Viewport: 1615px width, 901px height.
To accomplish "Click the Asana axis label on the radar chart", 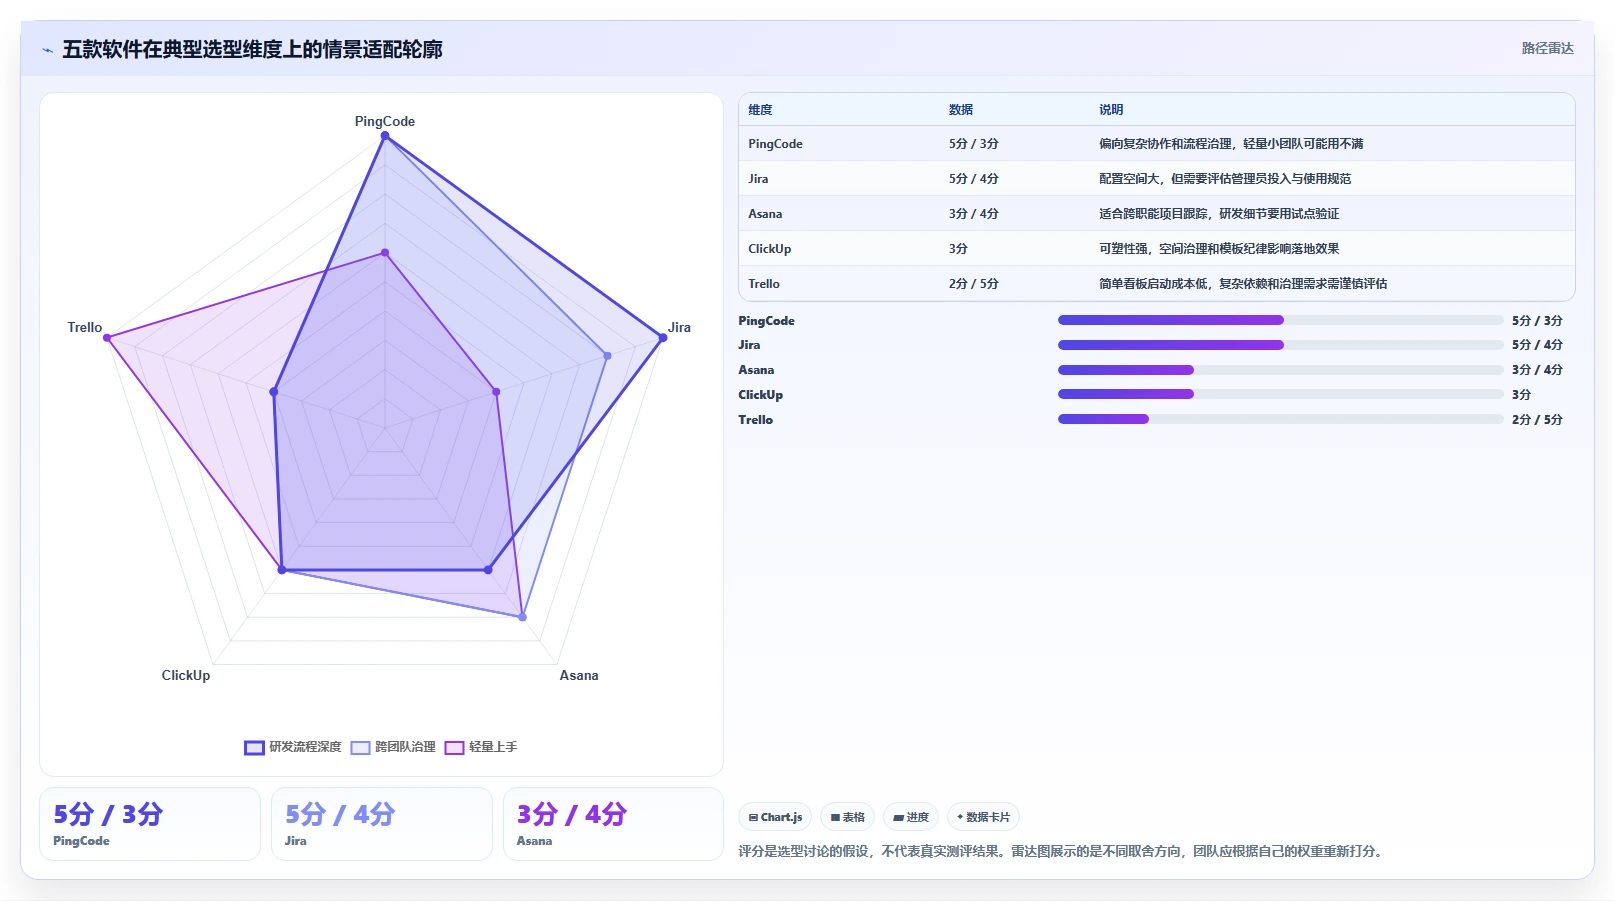I will pyautogui.click(x=579, y=675).
